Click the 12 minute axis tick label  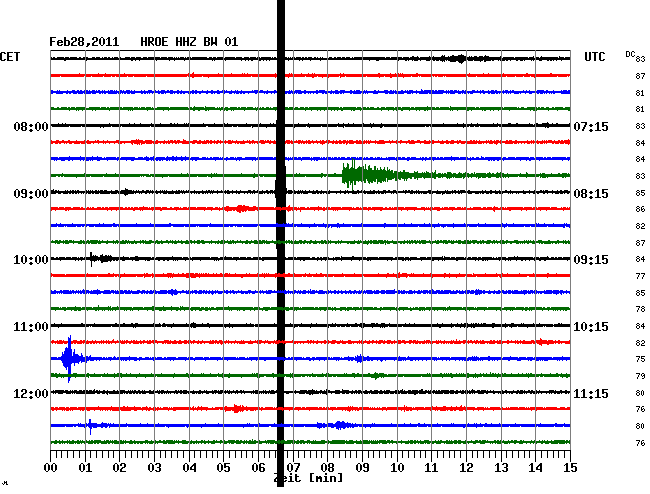point(466,468)
